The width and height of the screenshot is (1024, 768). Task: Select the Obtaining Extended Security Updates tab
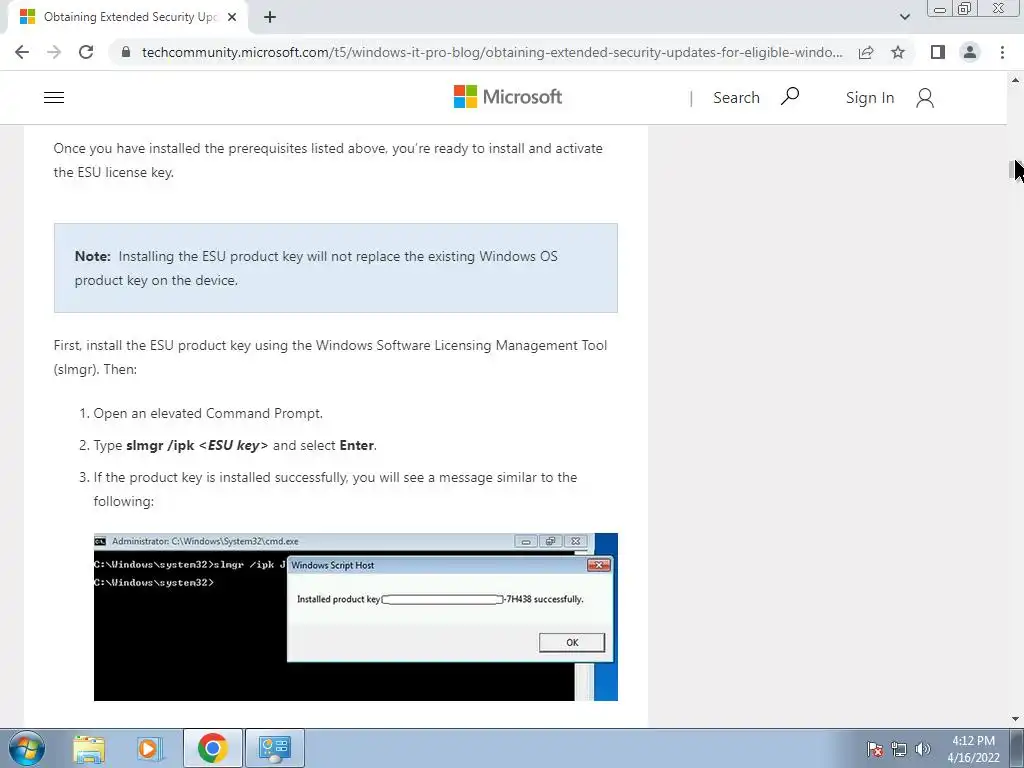point(127,17)
